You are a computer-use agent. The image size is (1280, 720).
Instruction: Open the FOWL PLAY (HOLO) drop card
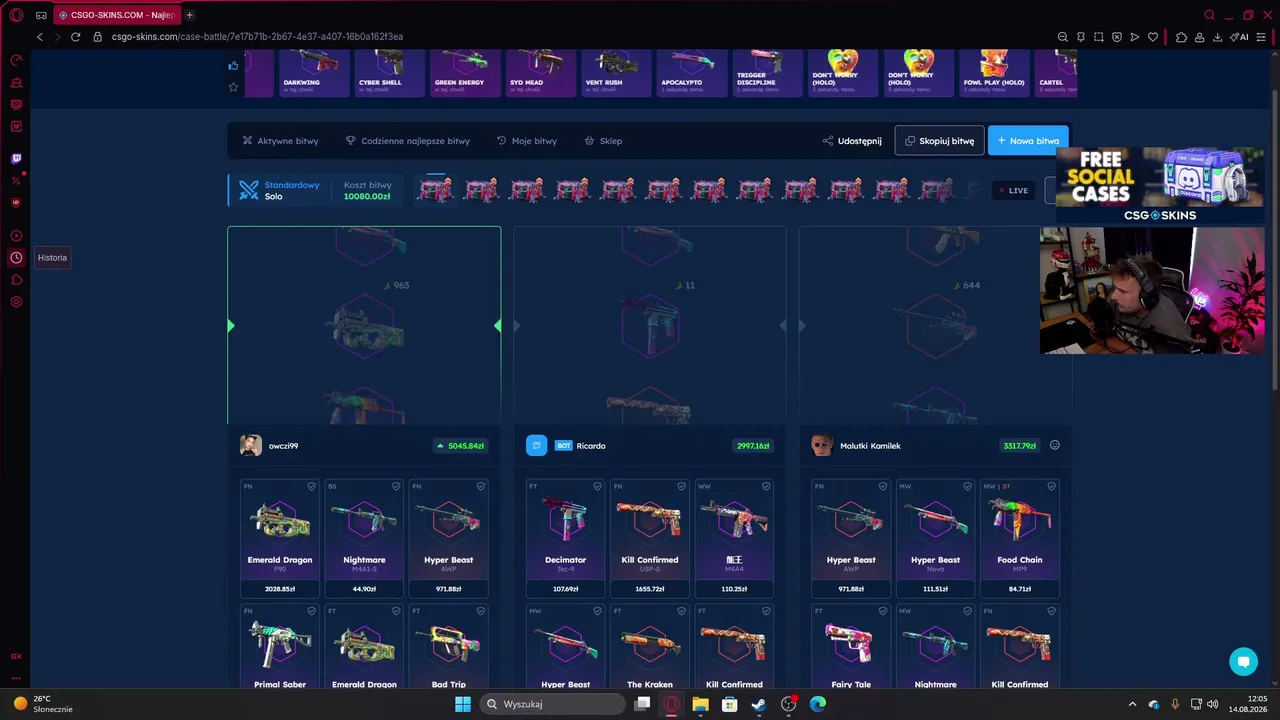pos(994,73)
